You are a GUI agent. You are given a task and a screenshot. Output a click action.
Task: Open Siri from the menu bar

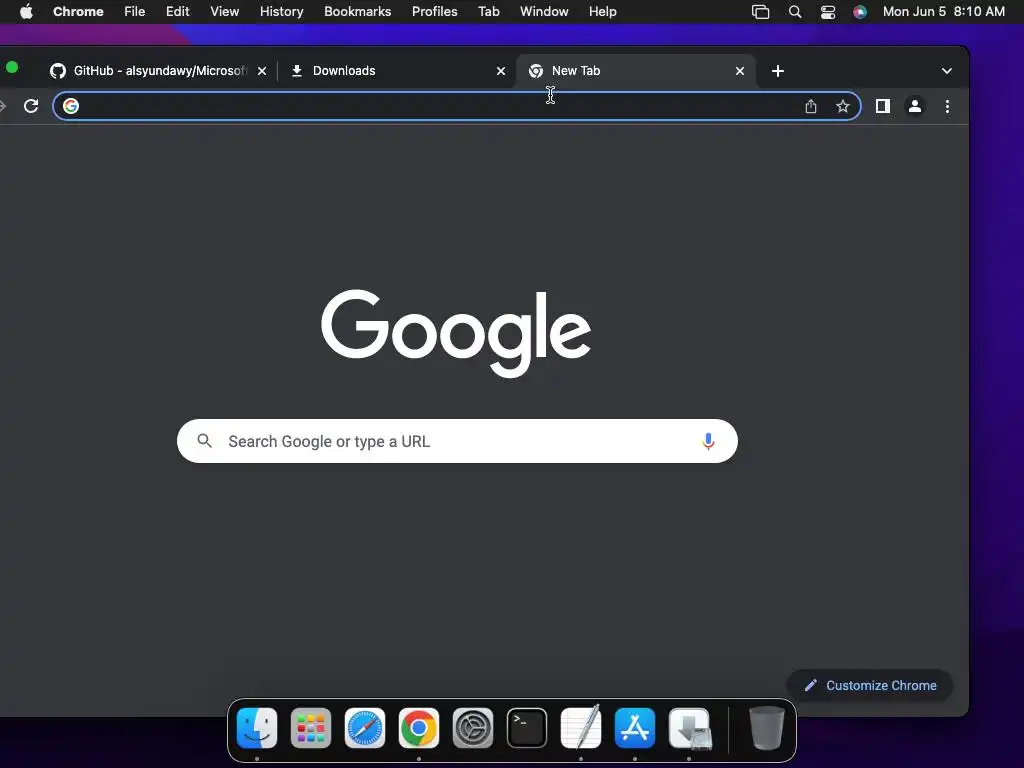tap(860, 12)
